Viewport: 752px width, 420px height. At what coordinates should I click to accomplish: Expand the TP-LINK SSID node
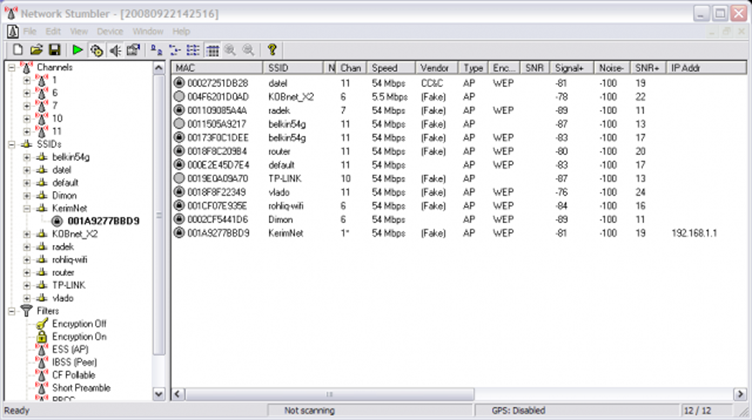point(27,285)
